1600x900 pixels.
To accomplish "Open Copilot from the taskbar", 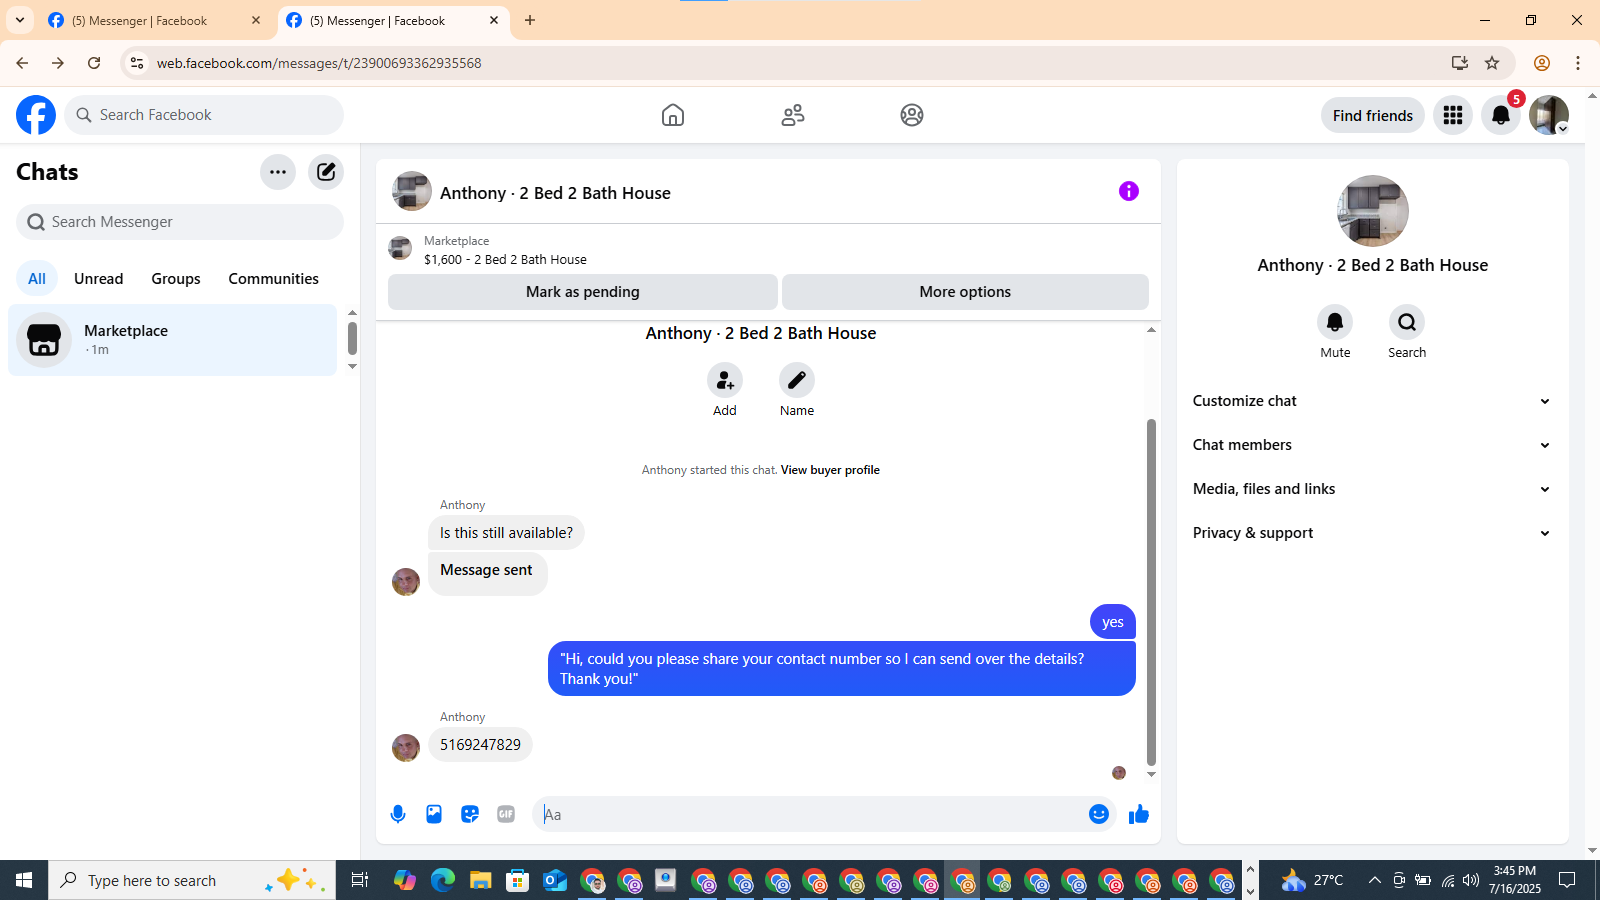I will click(x=405, y=880).
